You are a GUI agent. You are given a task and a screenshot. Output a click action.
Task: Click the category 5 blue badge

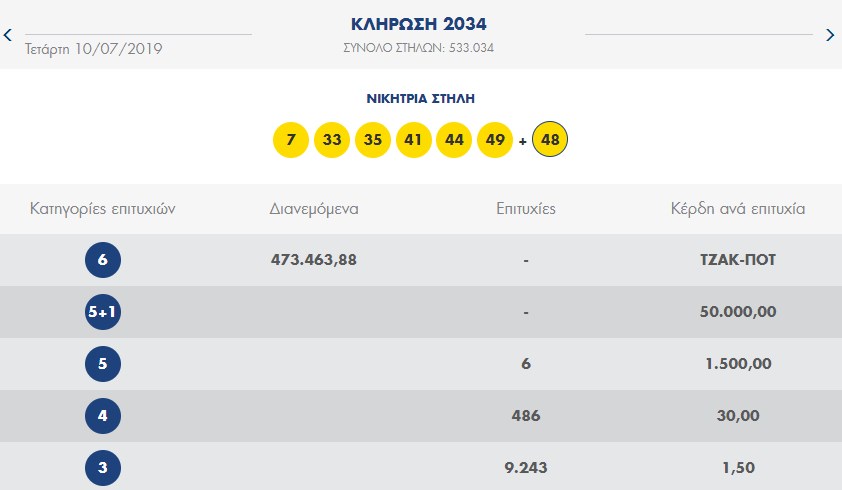103,364
